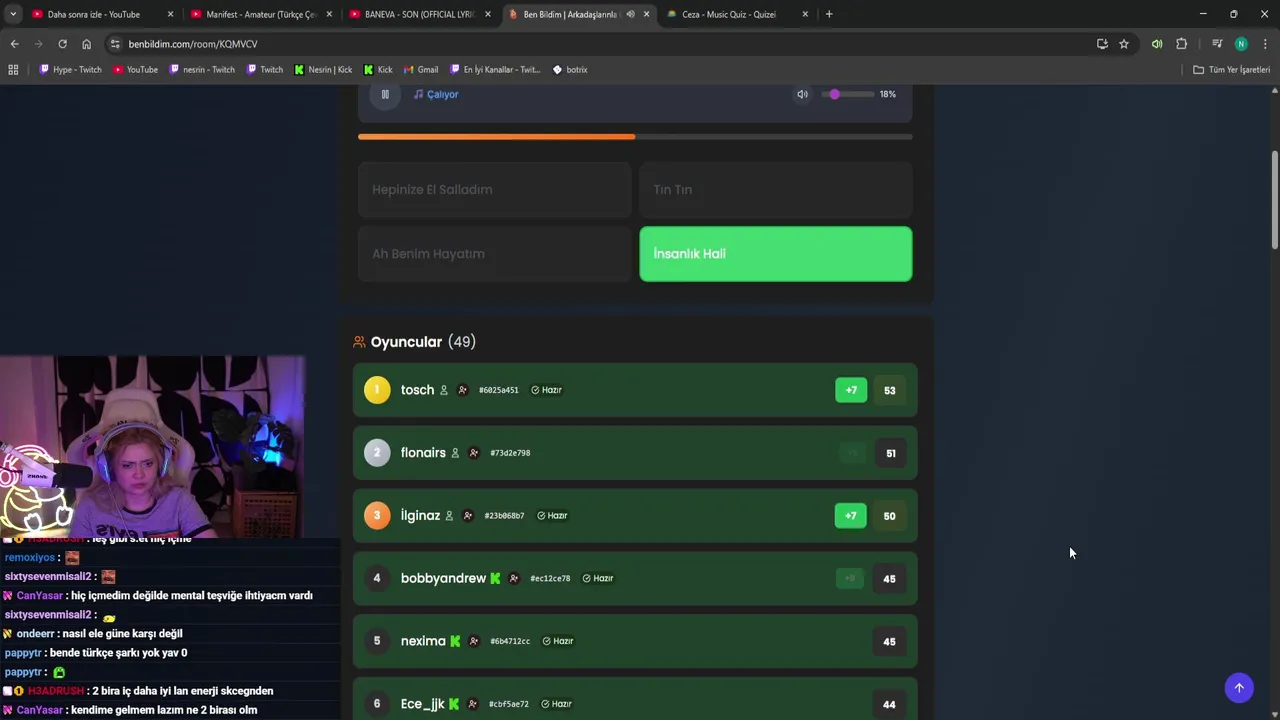1280x720 pixels.
Task: Switch to Manifest - Amateur tab
Action: (262, 14)
